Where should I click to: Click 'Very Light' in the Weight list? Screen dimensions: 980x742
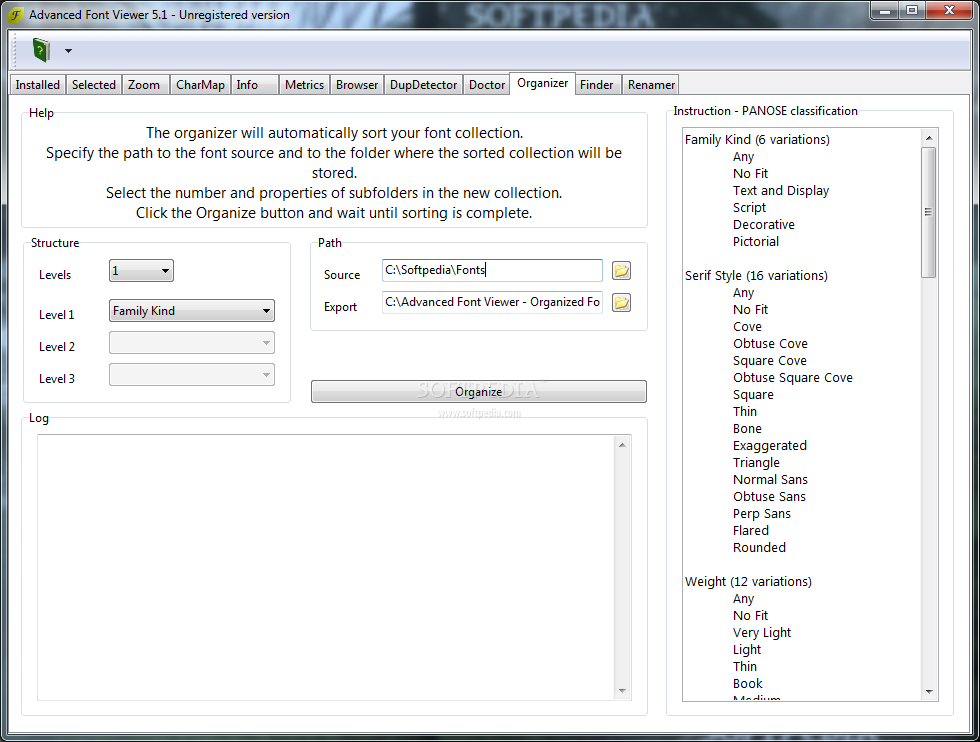click(x=761, y=633)
